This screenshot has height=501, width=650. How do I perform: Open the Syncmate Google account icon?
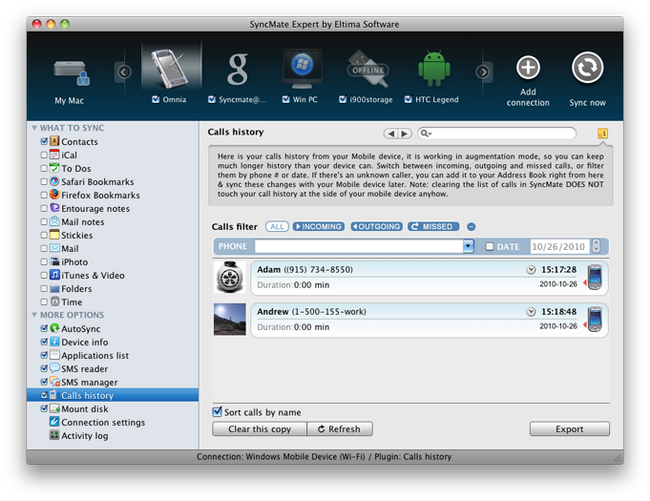(x=238, y=69)
